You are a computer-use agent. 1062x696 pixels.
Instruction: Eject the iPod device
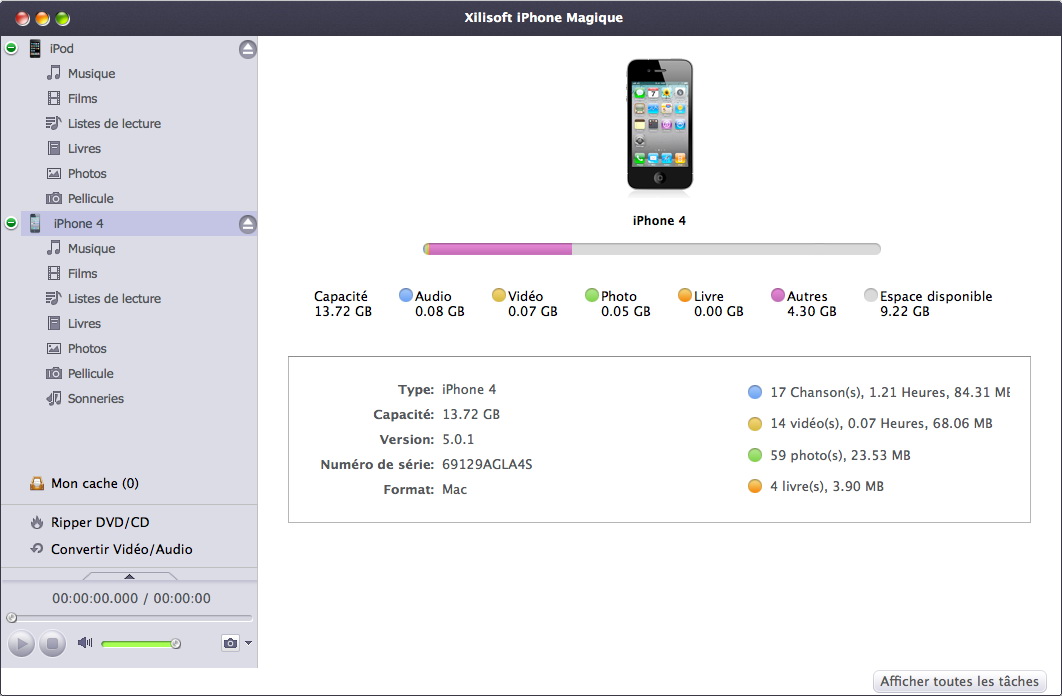247,49
